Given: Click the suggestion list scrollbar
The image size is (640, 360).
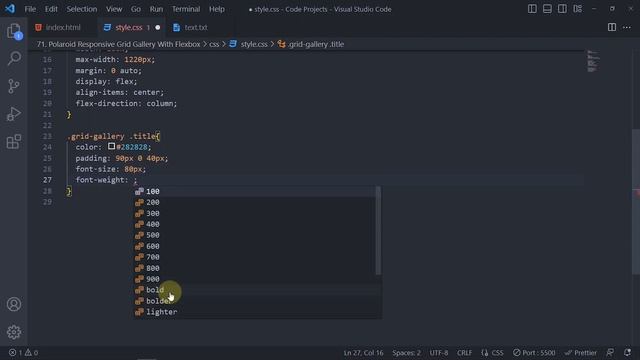Looking at the screenshot, I should [378, 231].
